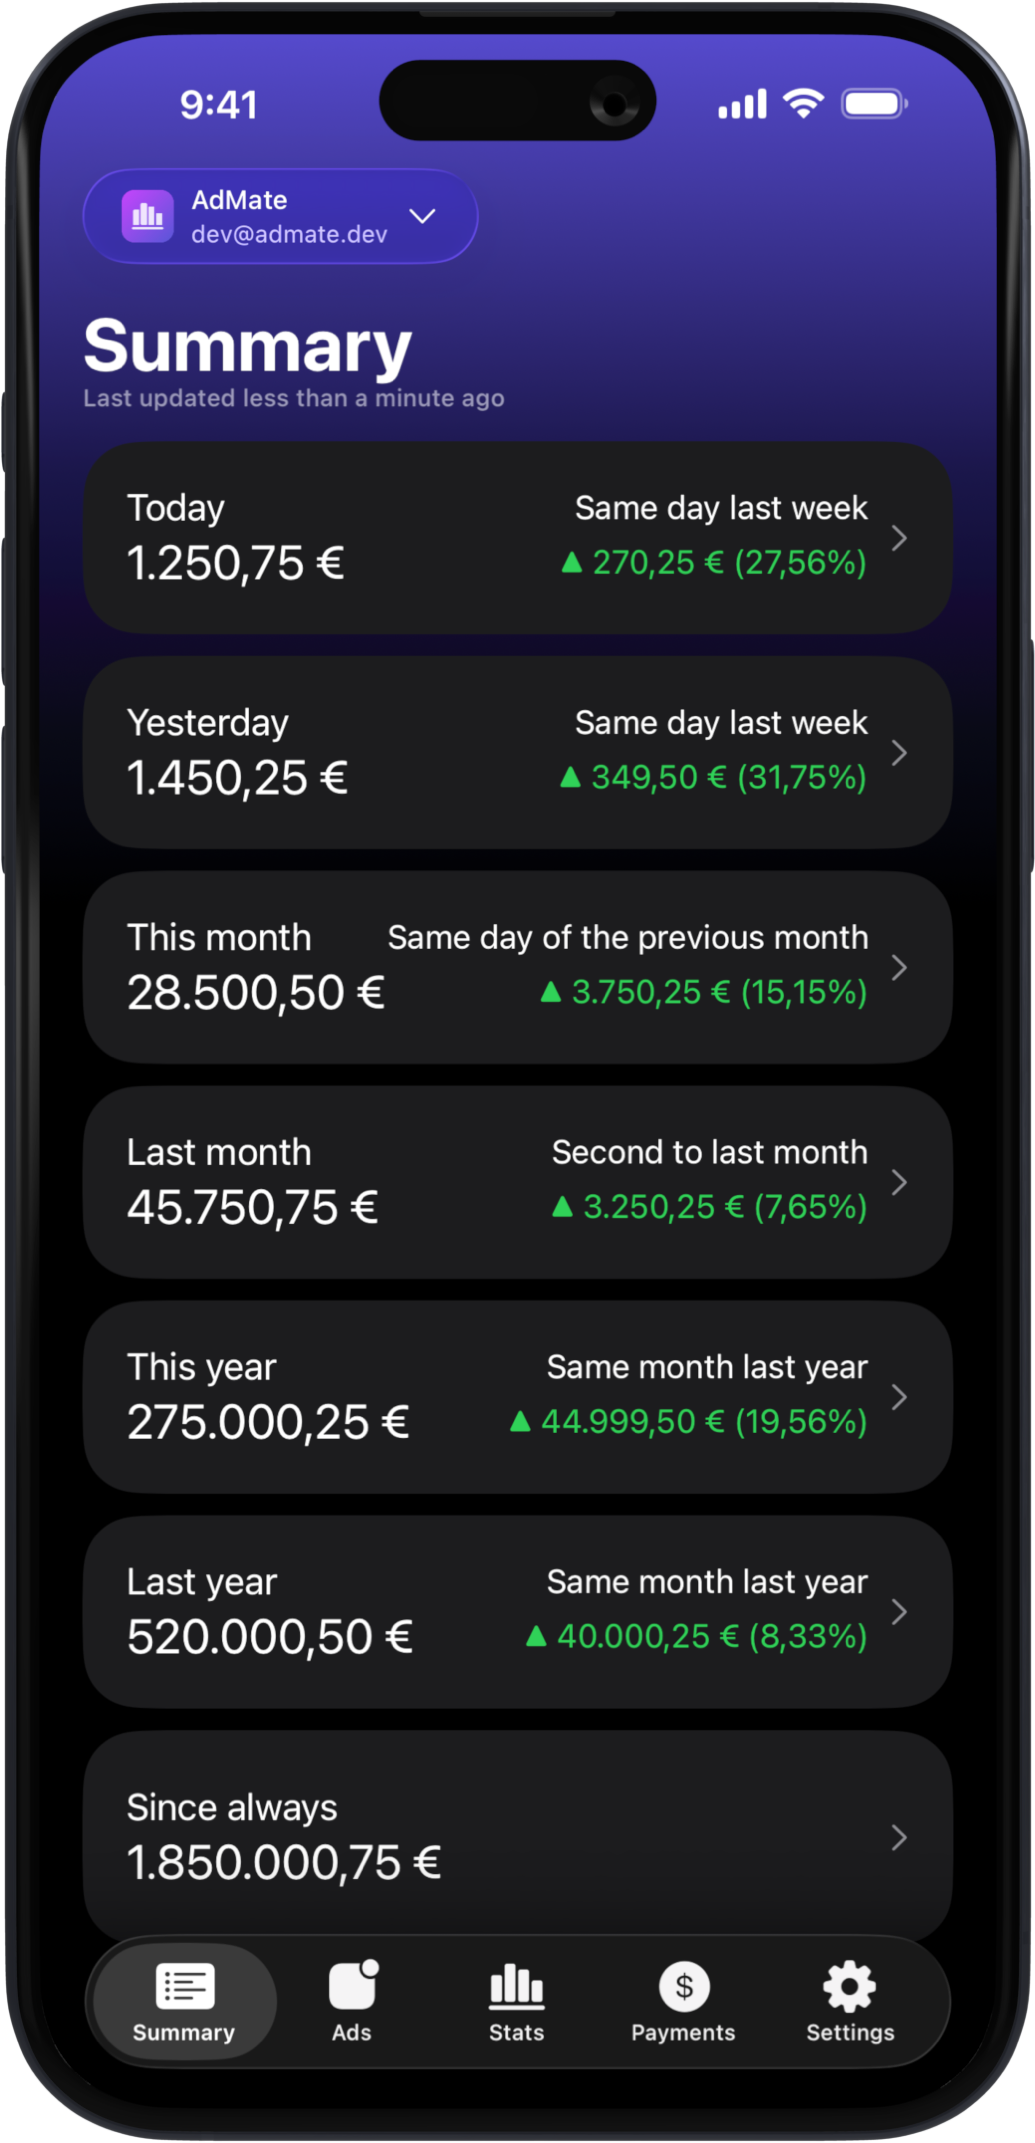Image resolution: width=1035 pixels, height=2143 pixels.
Task: Open the Settings gear icon
Action: [x=849, y=1986]
